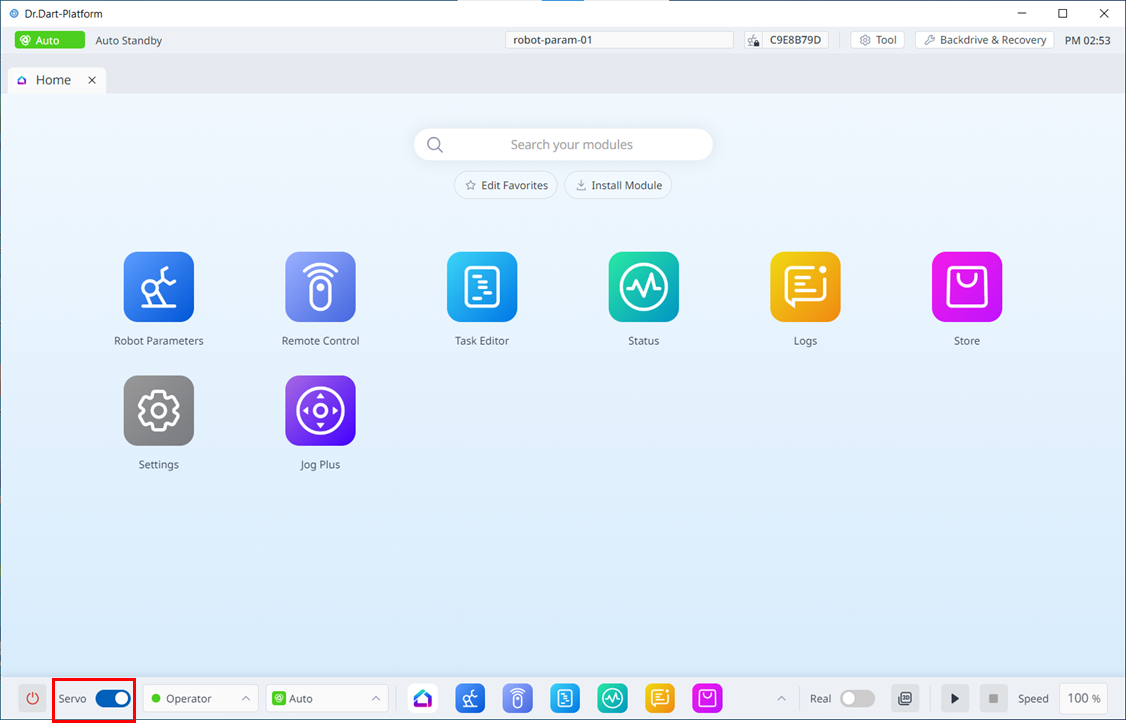This screenshot has width=1126, height=723.
Task: Open the Task Editor module
Action: 482,287
